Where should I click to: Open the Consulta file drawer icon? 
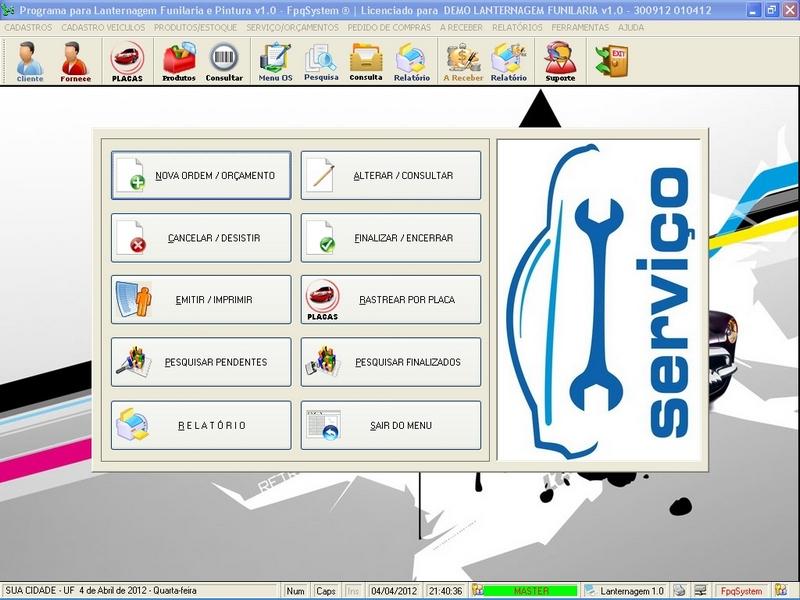click(x=366, y=62)
